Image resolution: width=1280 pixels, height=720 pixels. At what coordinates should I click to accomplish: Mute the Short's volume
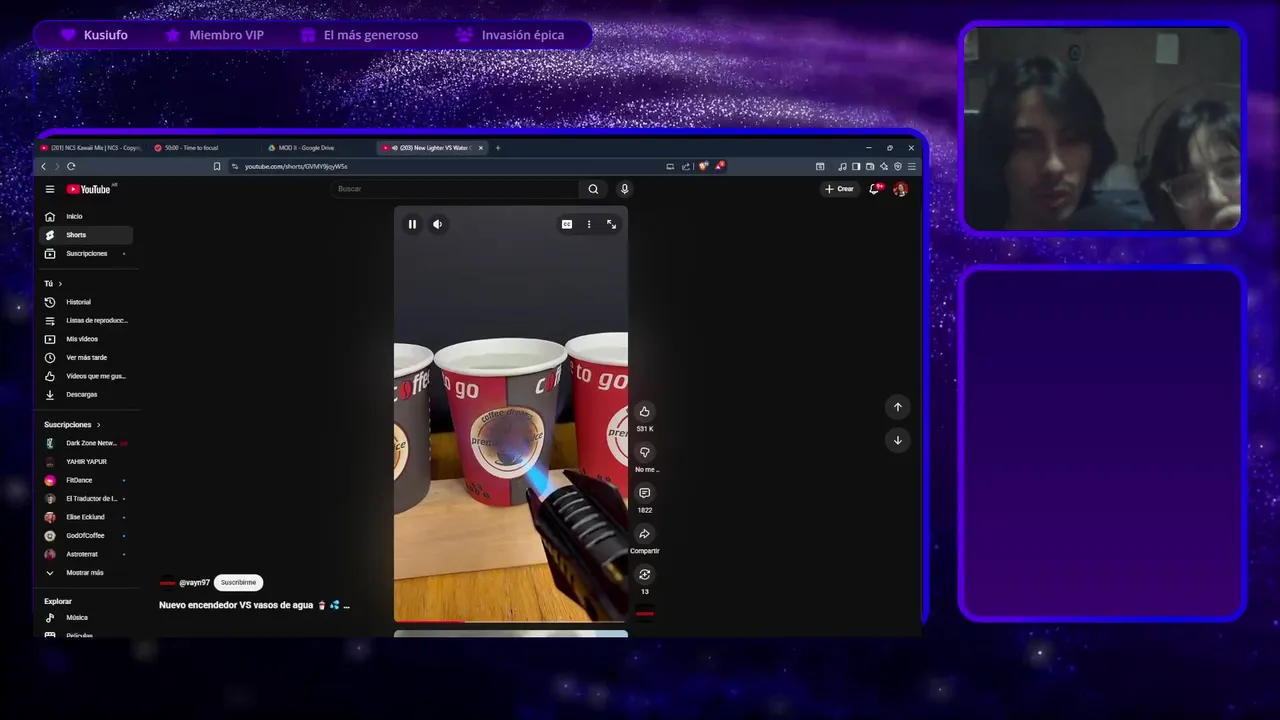click(437, 224)
